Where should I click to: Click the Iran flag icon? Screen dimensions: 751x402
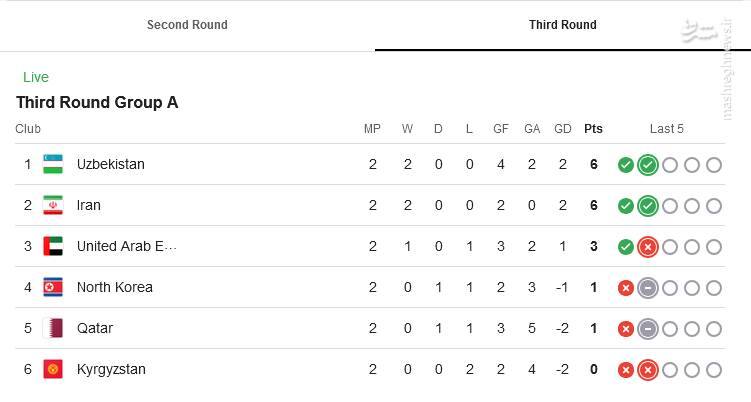pyautogui.click(x=53, y=205)
